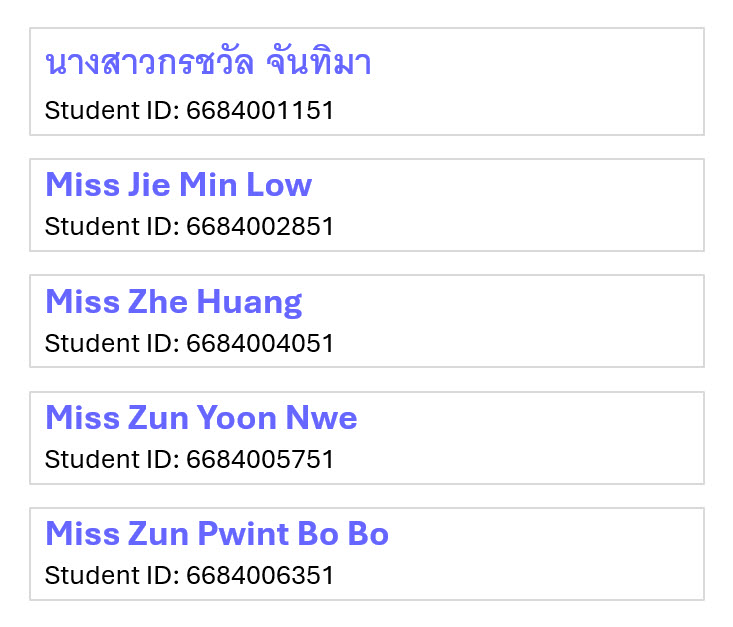Select the Miss Zun Yoon Nwe heading

(201, 417)
